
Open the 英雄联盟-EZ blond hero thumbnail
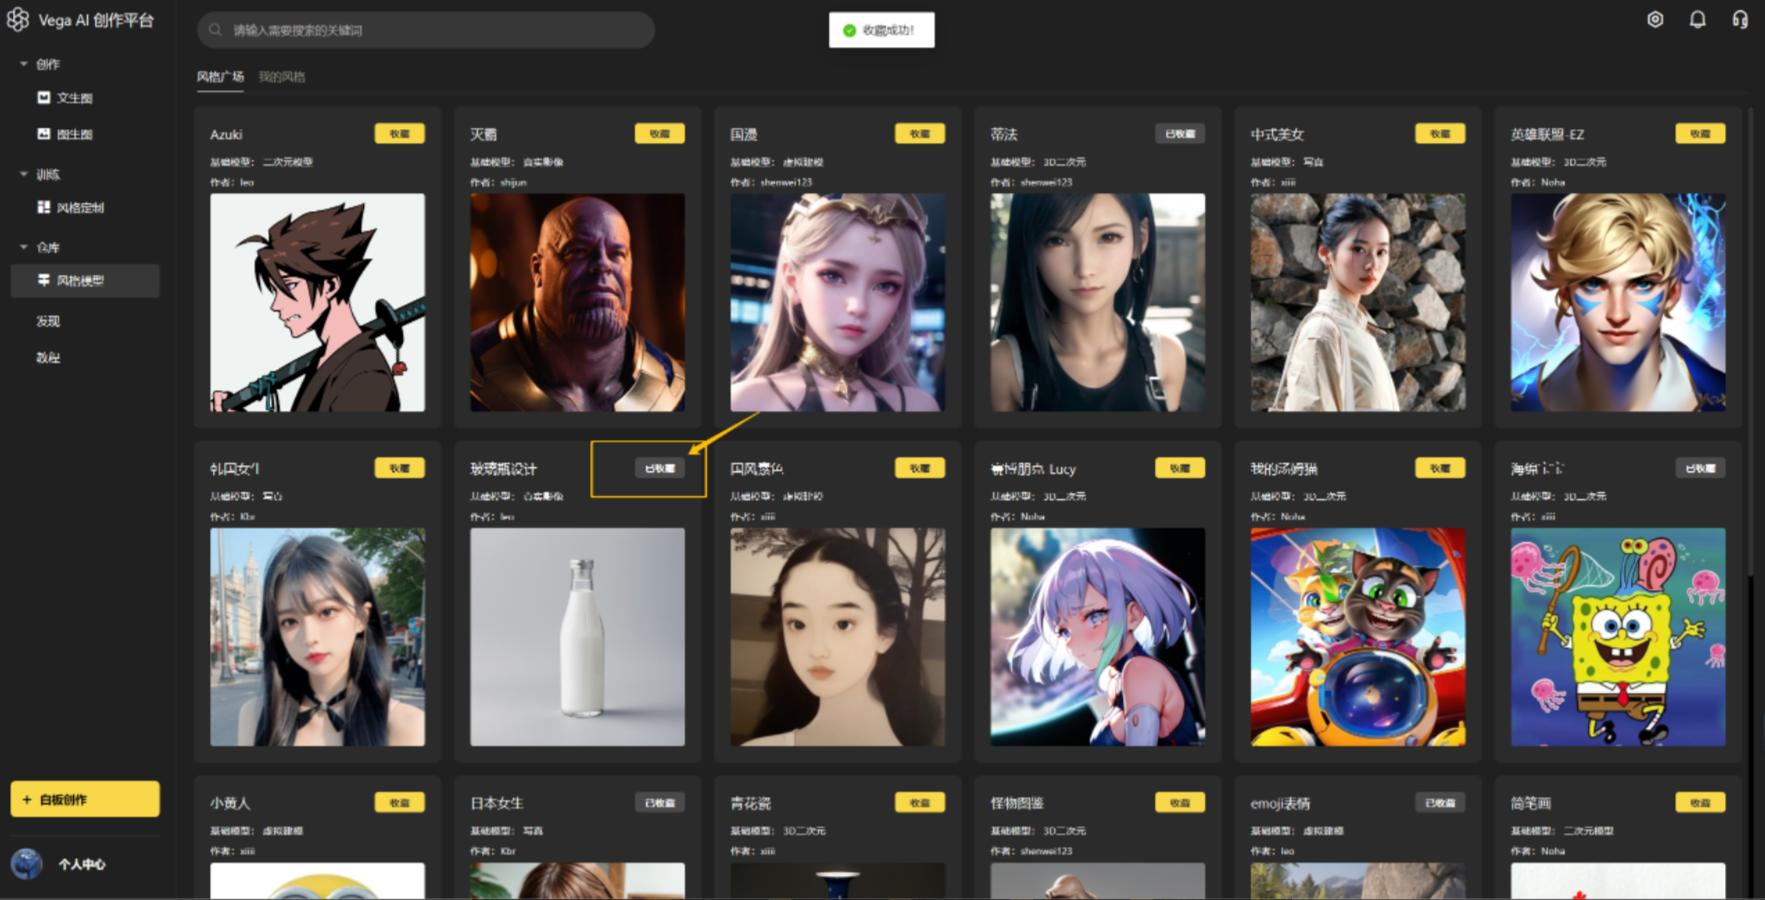coord(1618,302)
